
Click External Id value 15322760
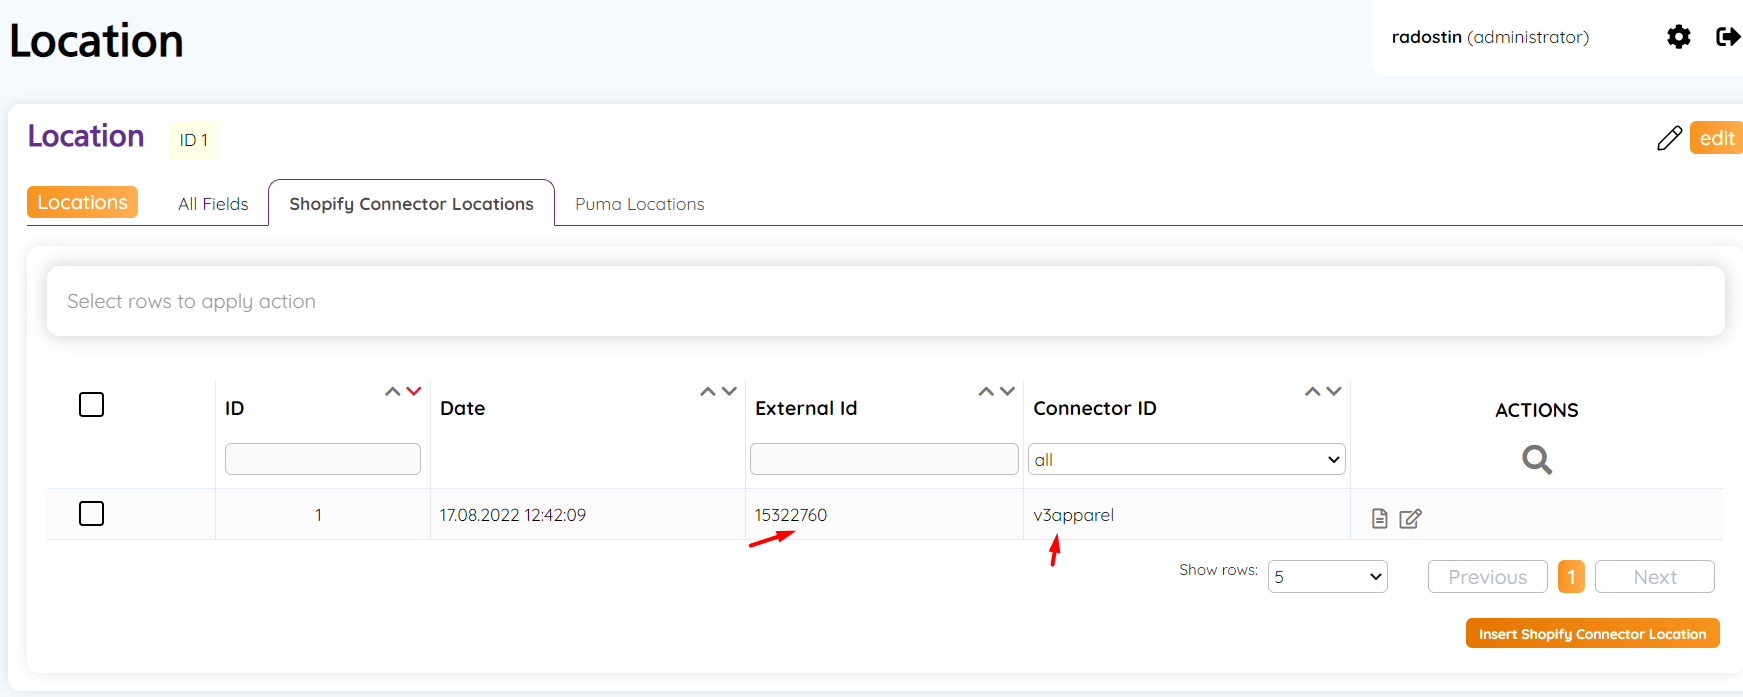791,515
